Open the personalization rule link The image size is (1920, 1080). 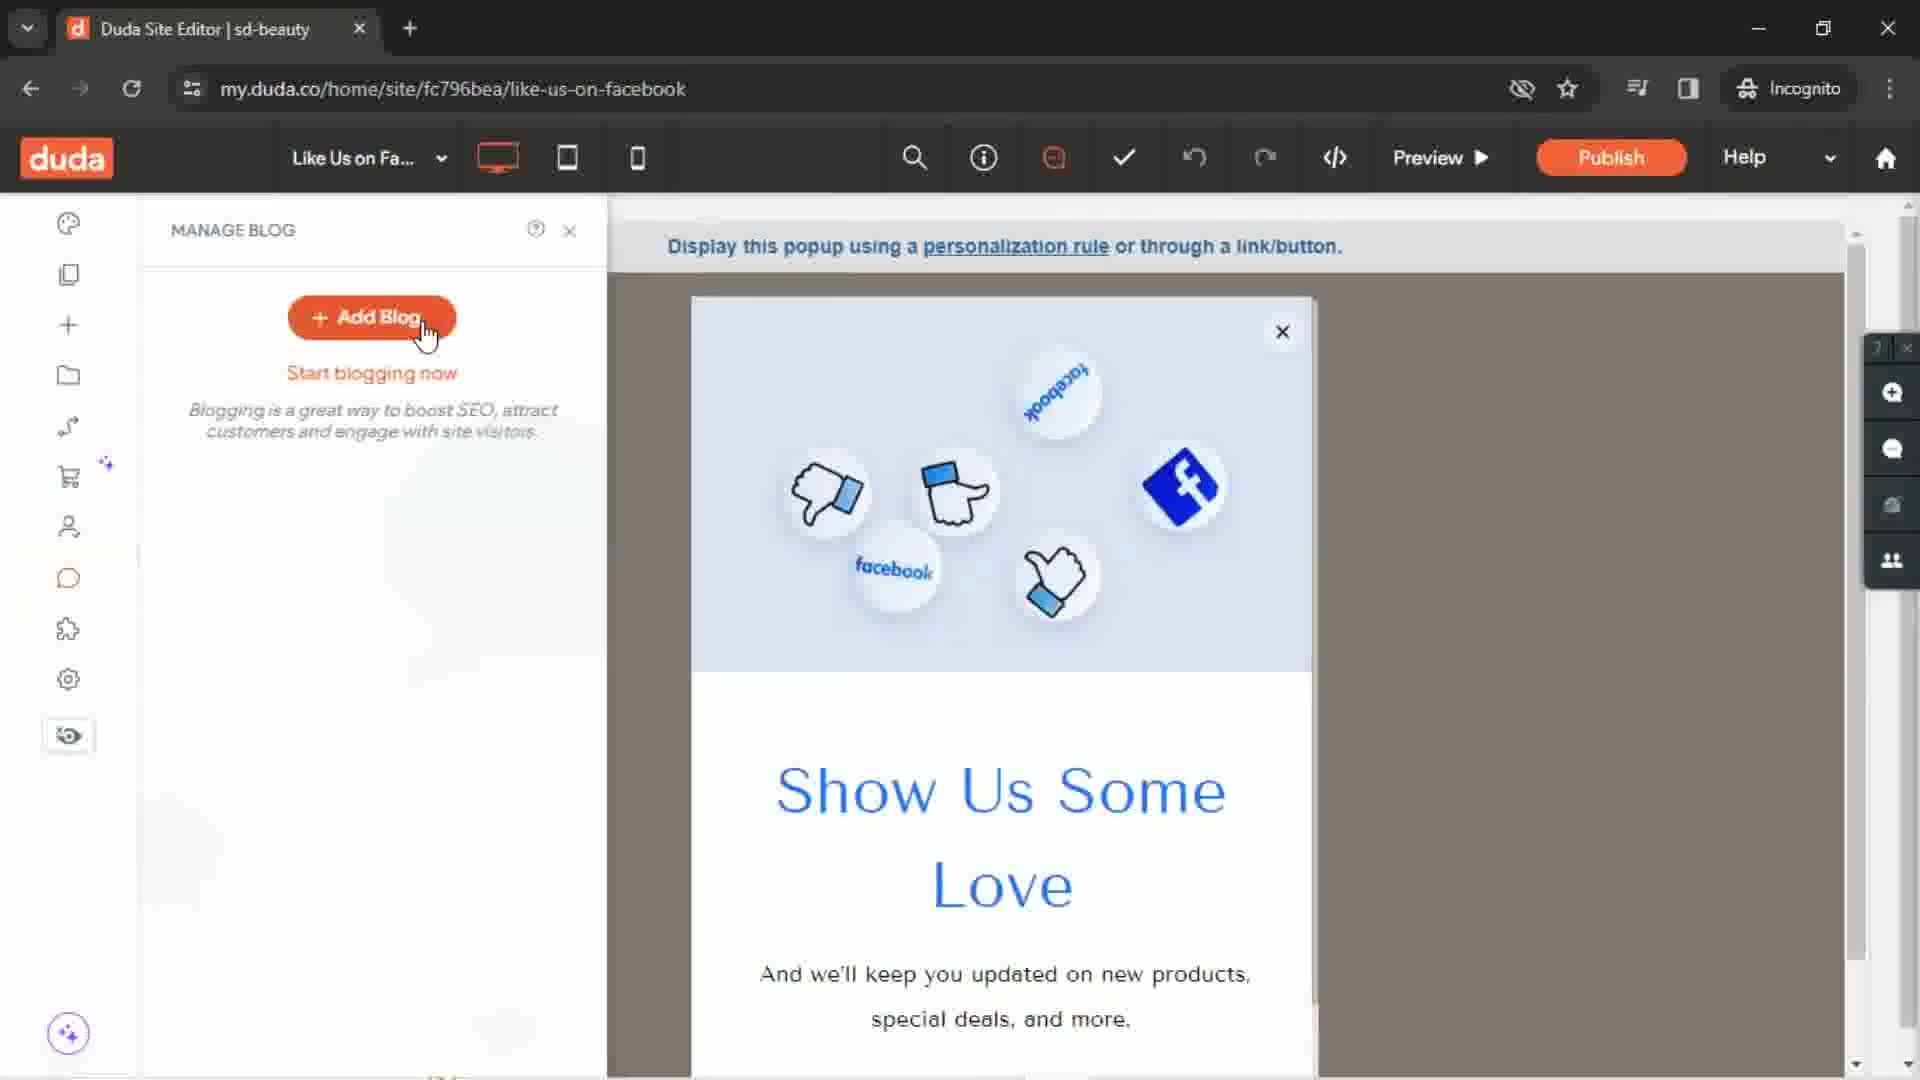click(1015, 247)
